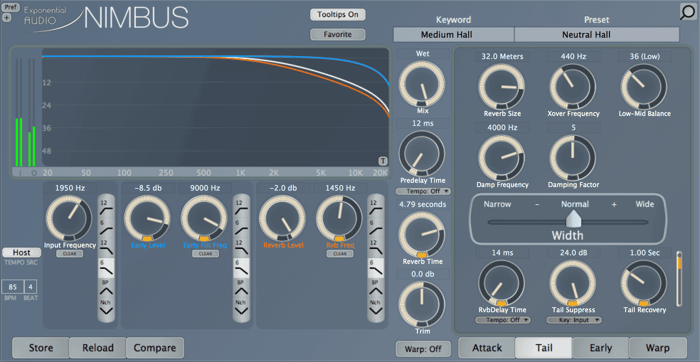
Task: Click the small plus icon under Pref
Action: point(6,18)
